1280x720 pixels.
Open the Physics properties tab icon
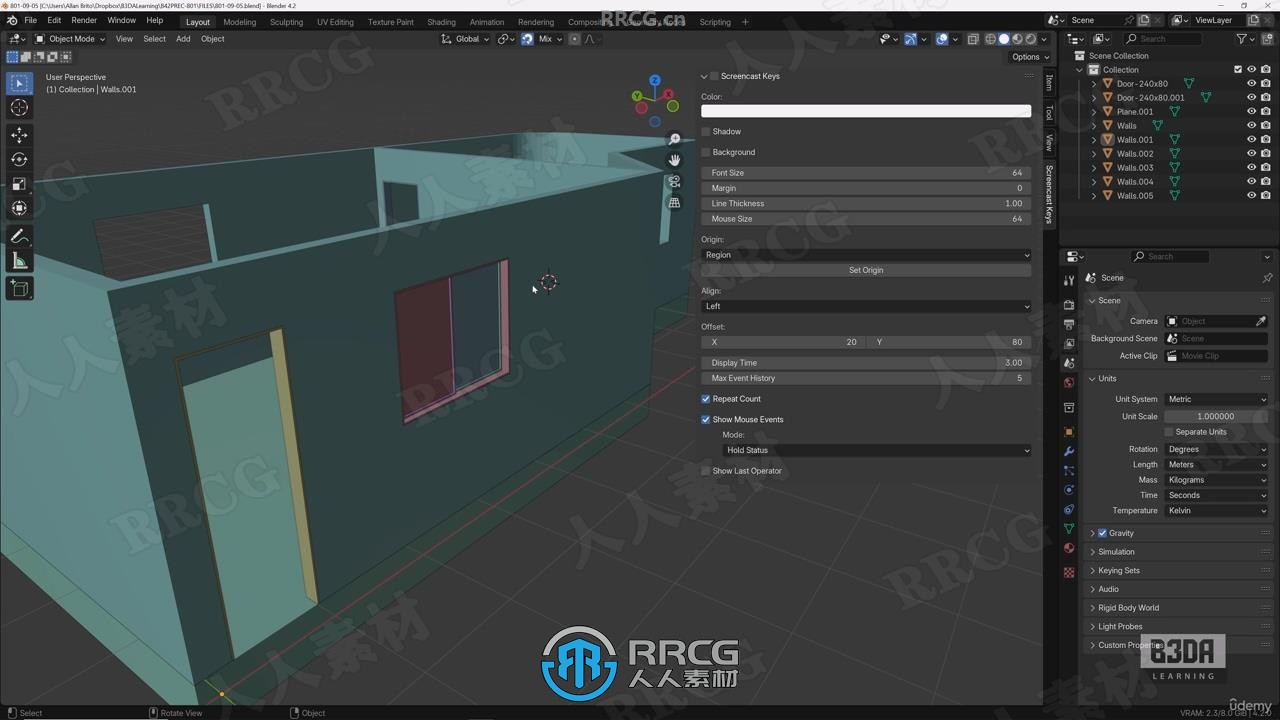1069,490
